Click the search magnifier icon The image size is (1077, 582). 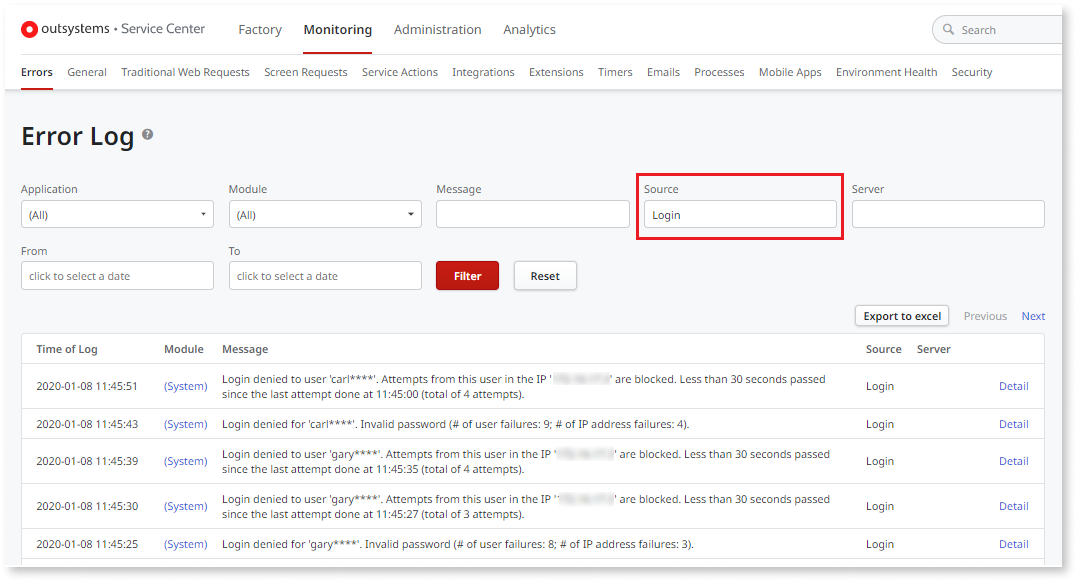(x=949, y=30)
